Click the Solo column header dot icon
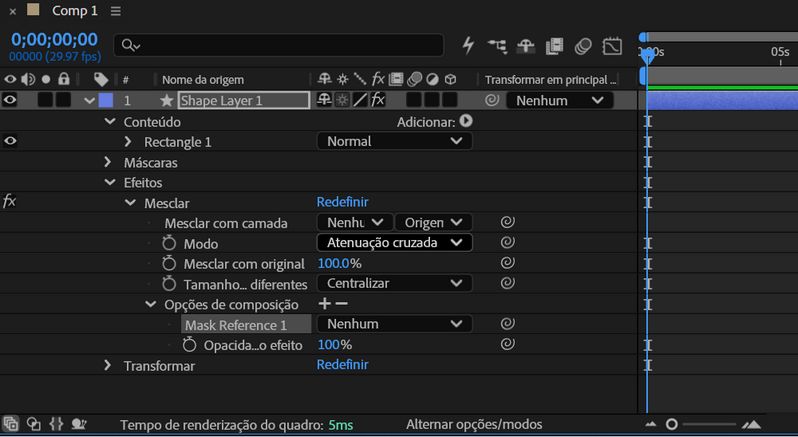Viewport: 798px width, 437px height. 46,79
